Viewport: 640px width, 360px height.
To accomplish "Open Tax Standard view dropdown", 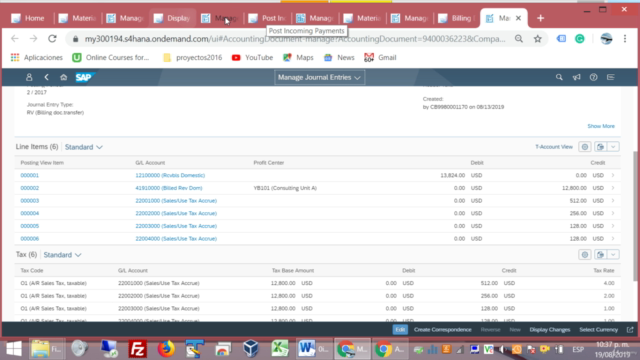I will tap(62, 255).
